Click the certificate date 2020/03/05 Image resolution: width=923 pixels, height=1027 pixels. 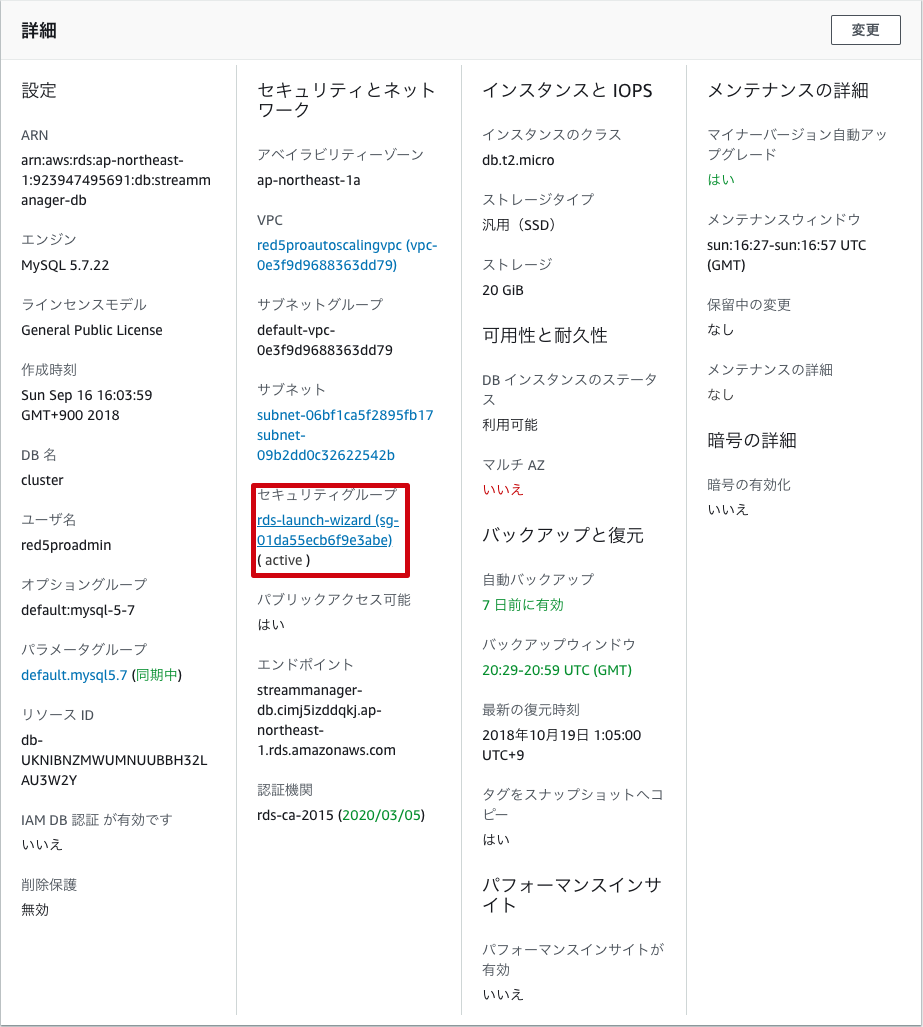click(382, 815)
